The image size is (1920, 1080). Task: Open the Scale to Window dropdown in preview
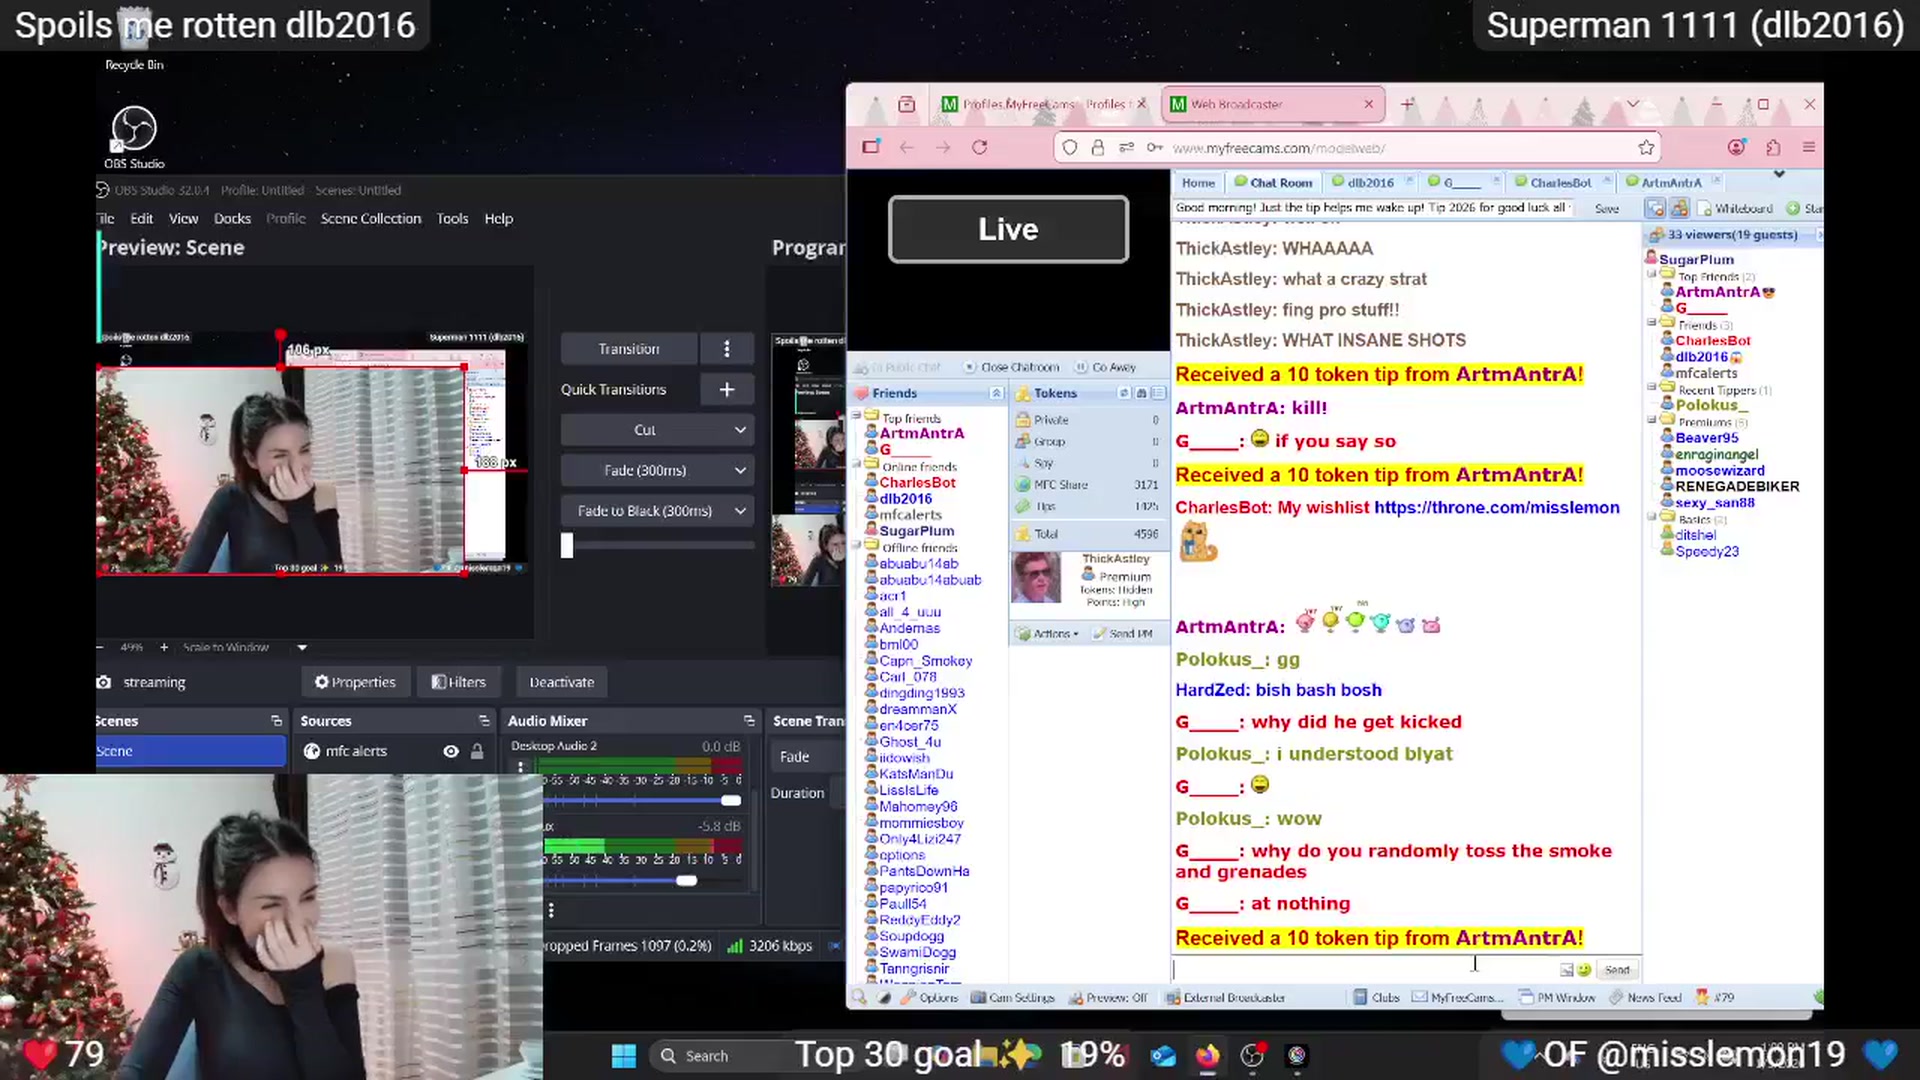click(302, 647)
